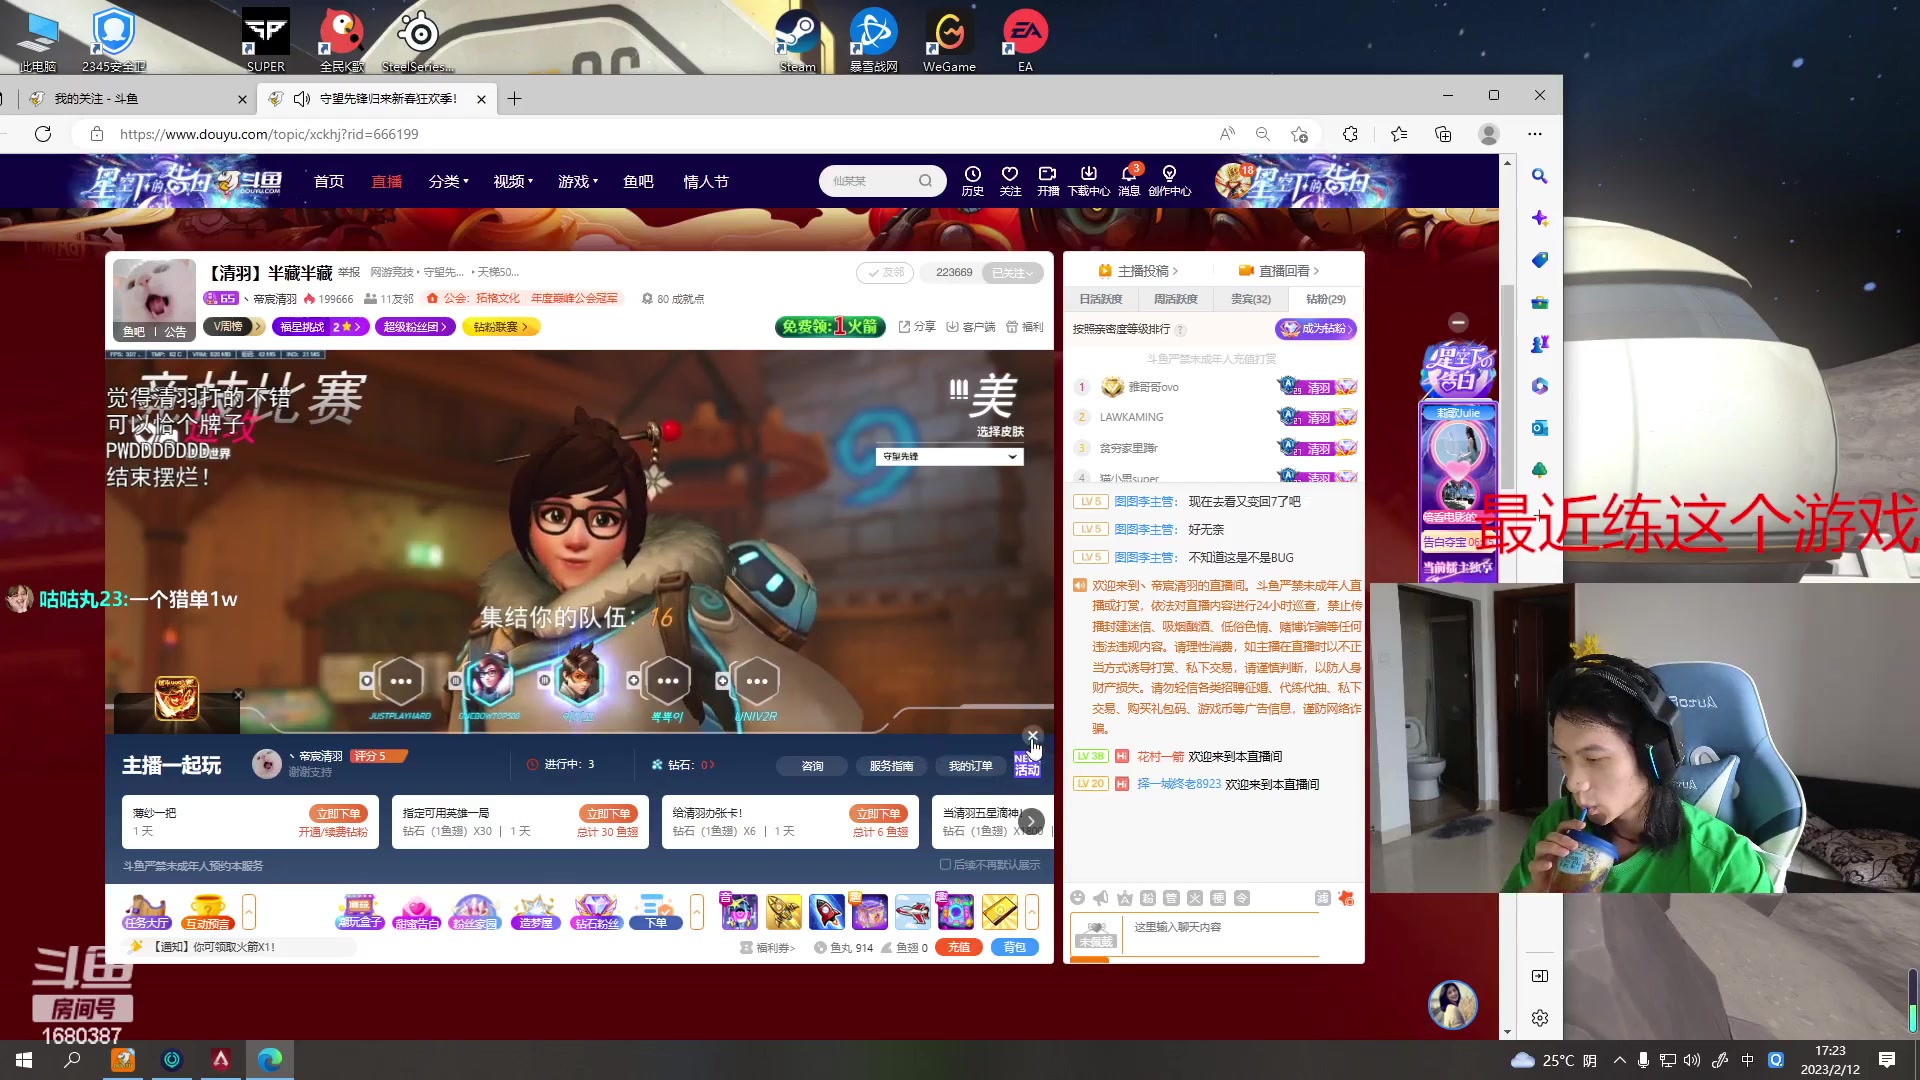The height and width of the screenshot is (1080, 1920).
Task: Open the 关注 heart icon in header
Action: pos(1010,180)
